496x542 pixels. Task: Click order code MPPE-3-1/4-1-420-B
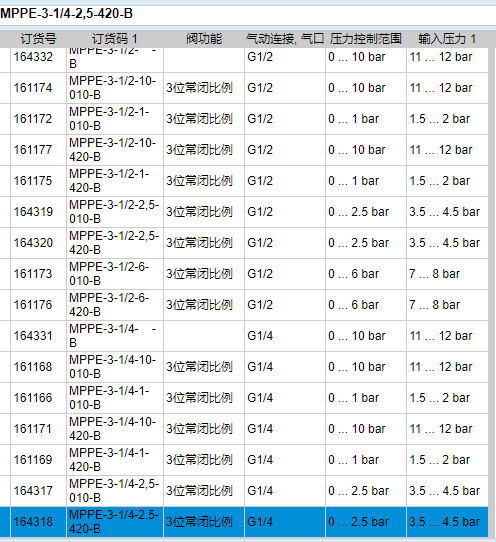pos(109,460)
